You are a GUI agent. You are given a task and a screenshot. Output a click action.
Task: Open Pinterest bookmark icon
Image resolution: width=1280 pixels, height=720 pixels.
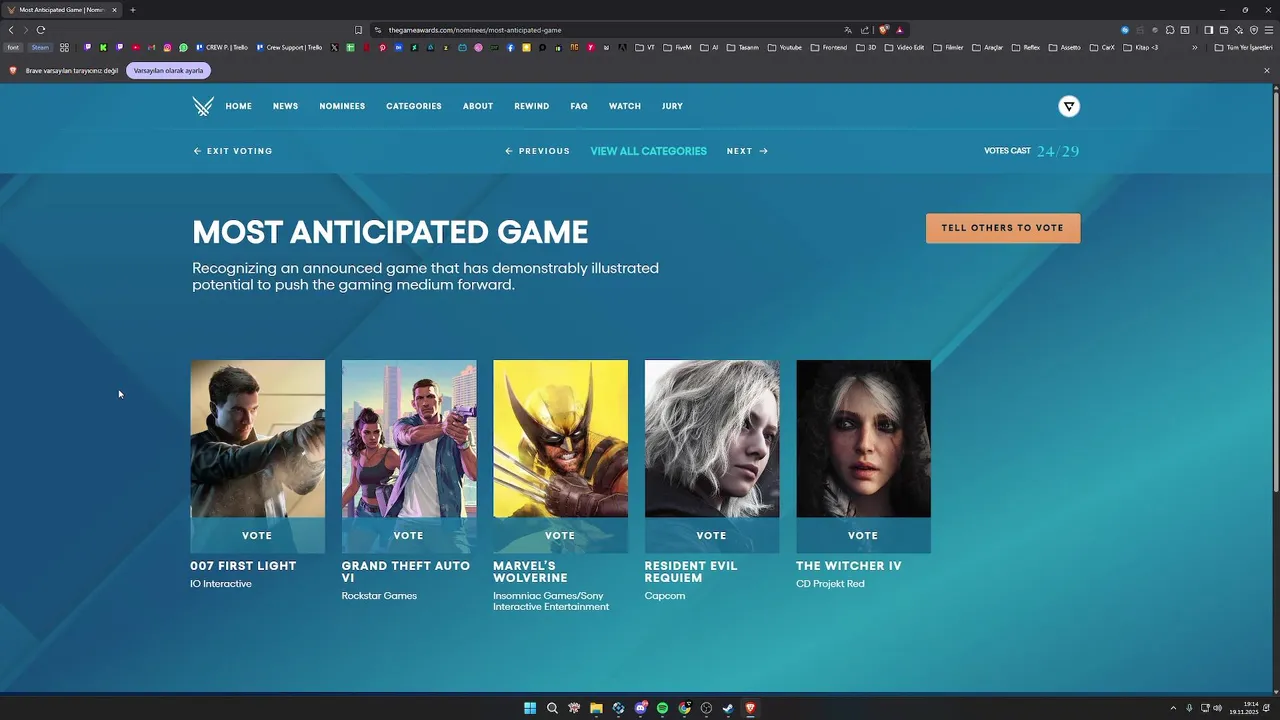click(x=382, y=47)
